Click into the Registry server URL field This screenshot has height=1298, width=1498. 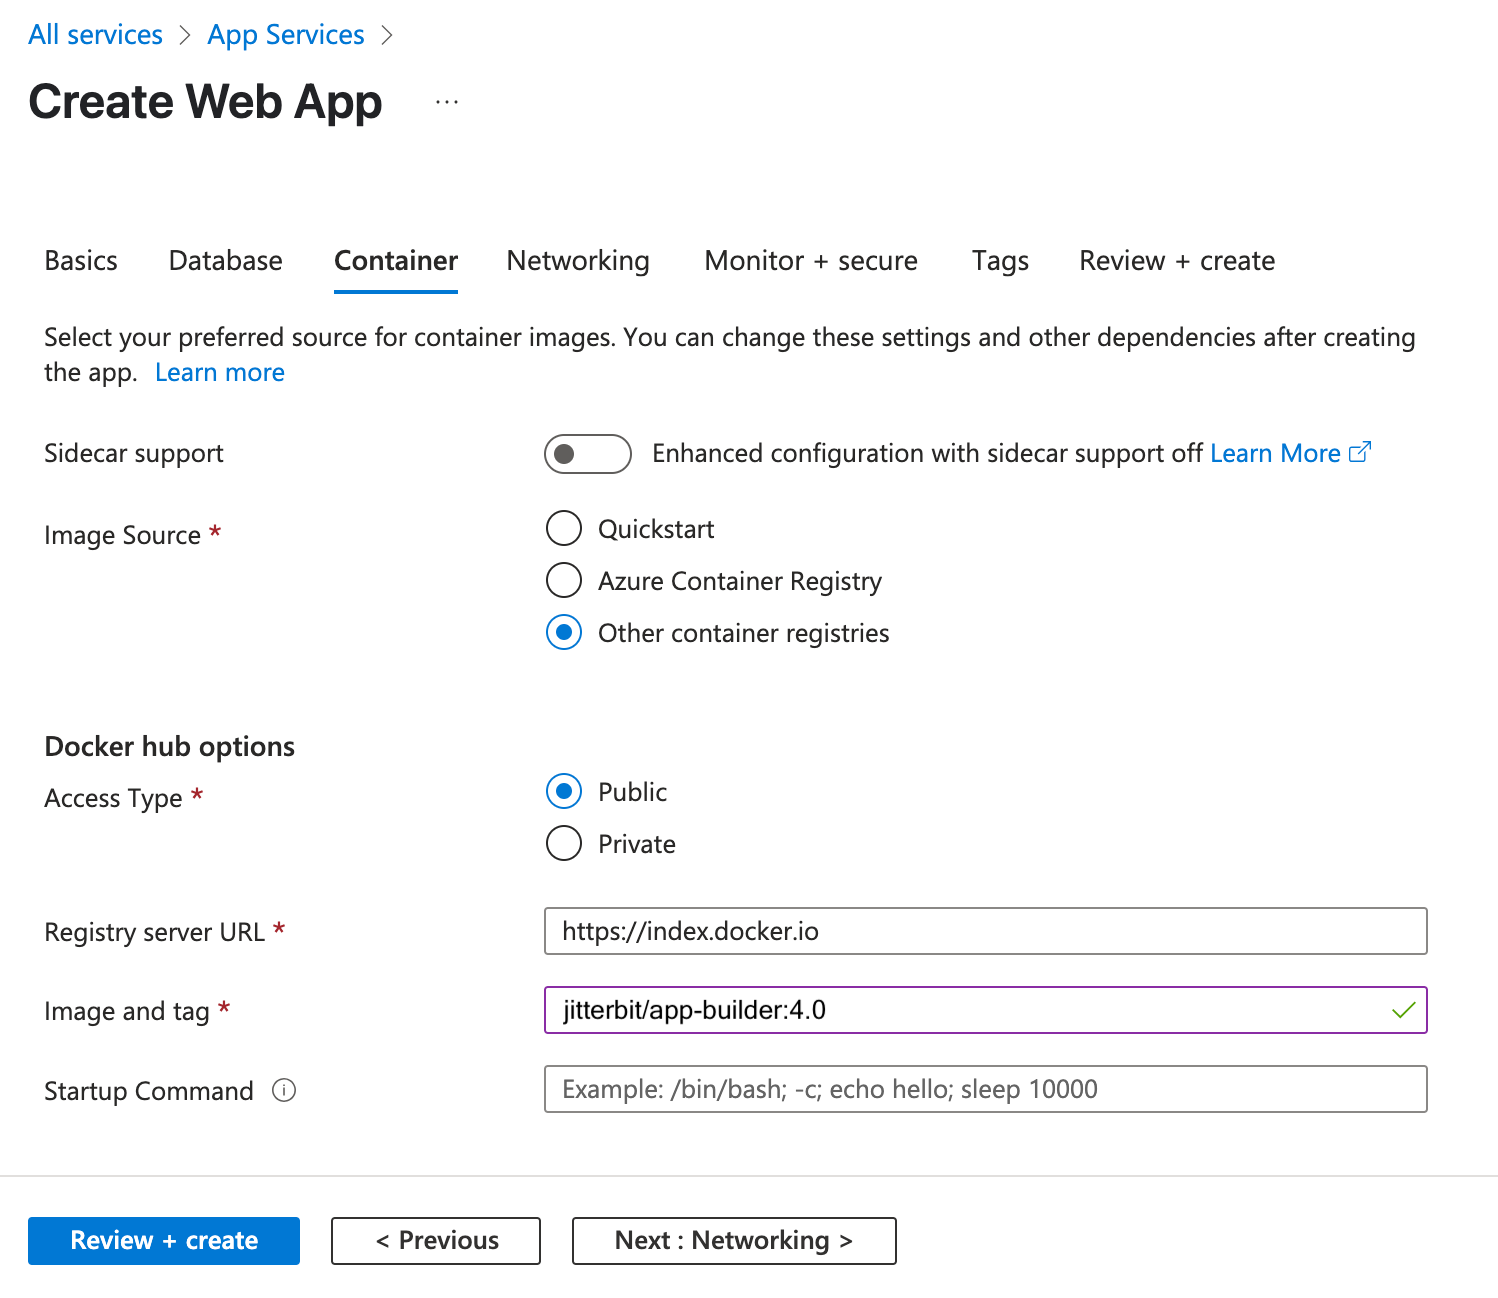985,931
